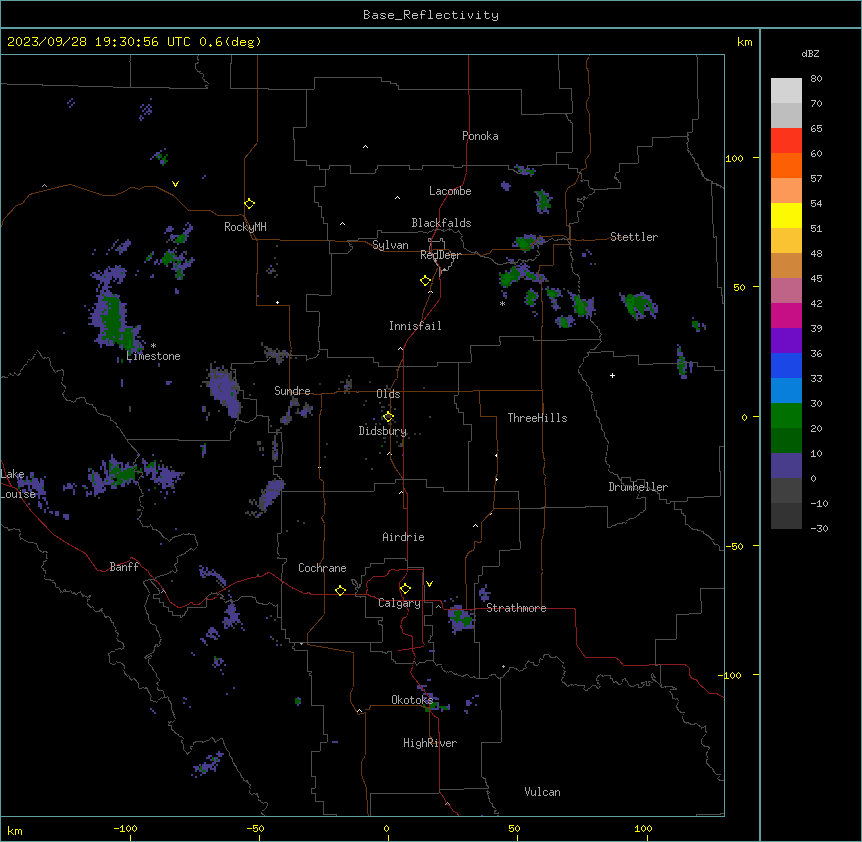Click the ThreeHills label
This screenshot has width=862, height=842.
537,418
